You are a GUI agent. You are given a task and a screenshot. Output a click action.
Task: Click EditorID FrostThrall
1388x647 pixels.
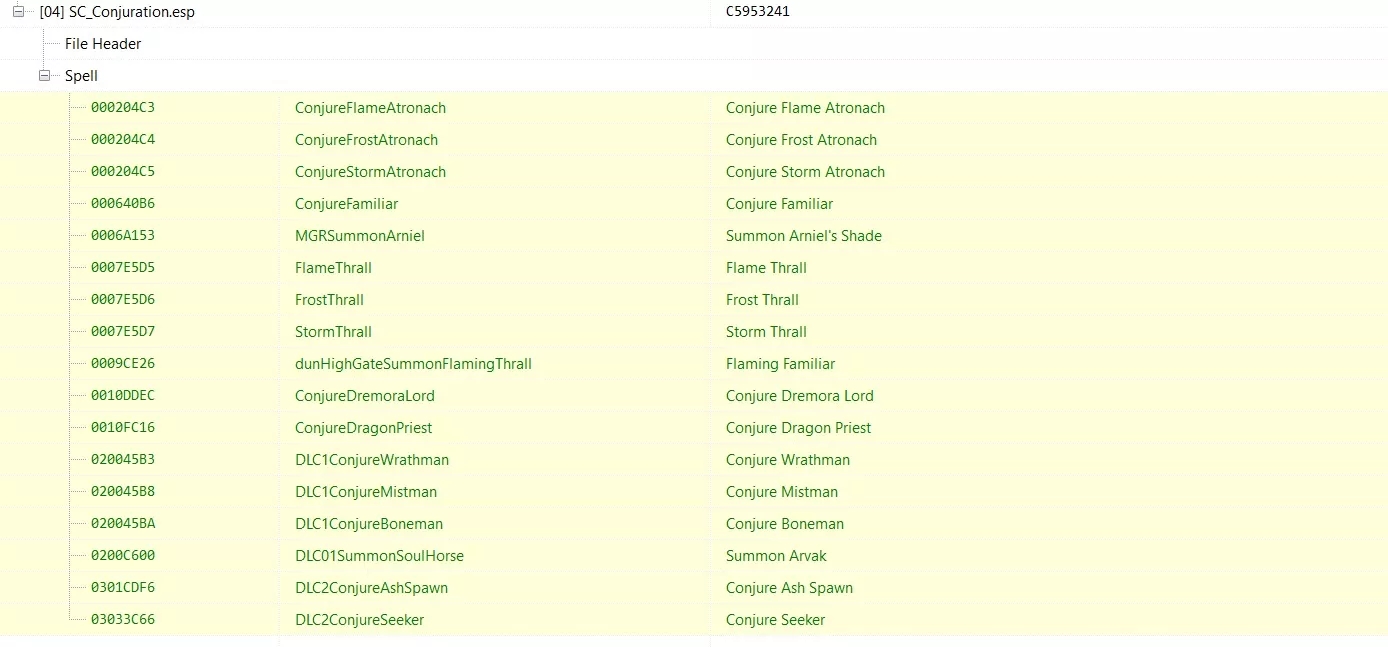pyautogui.click(x=329, y=300)
